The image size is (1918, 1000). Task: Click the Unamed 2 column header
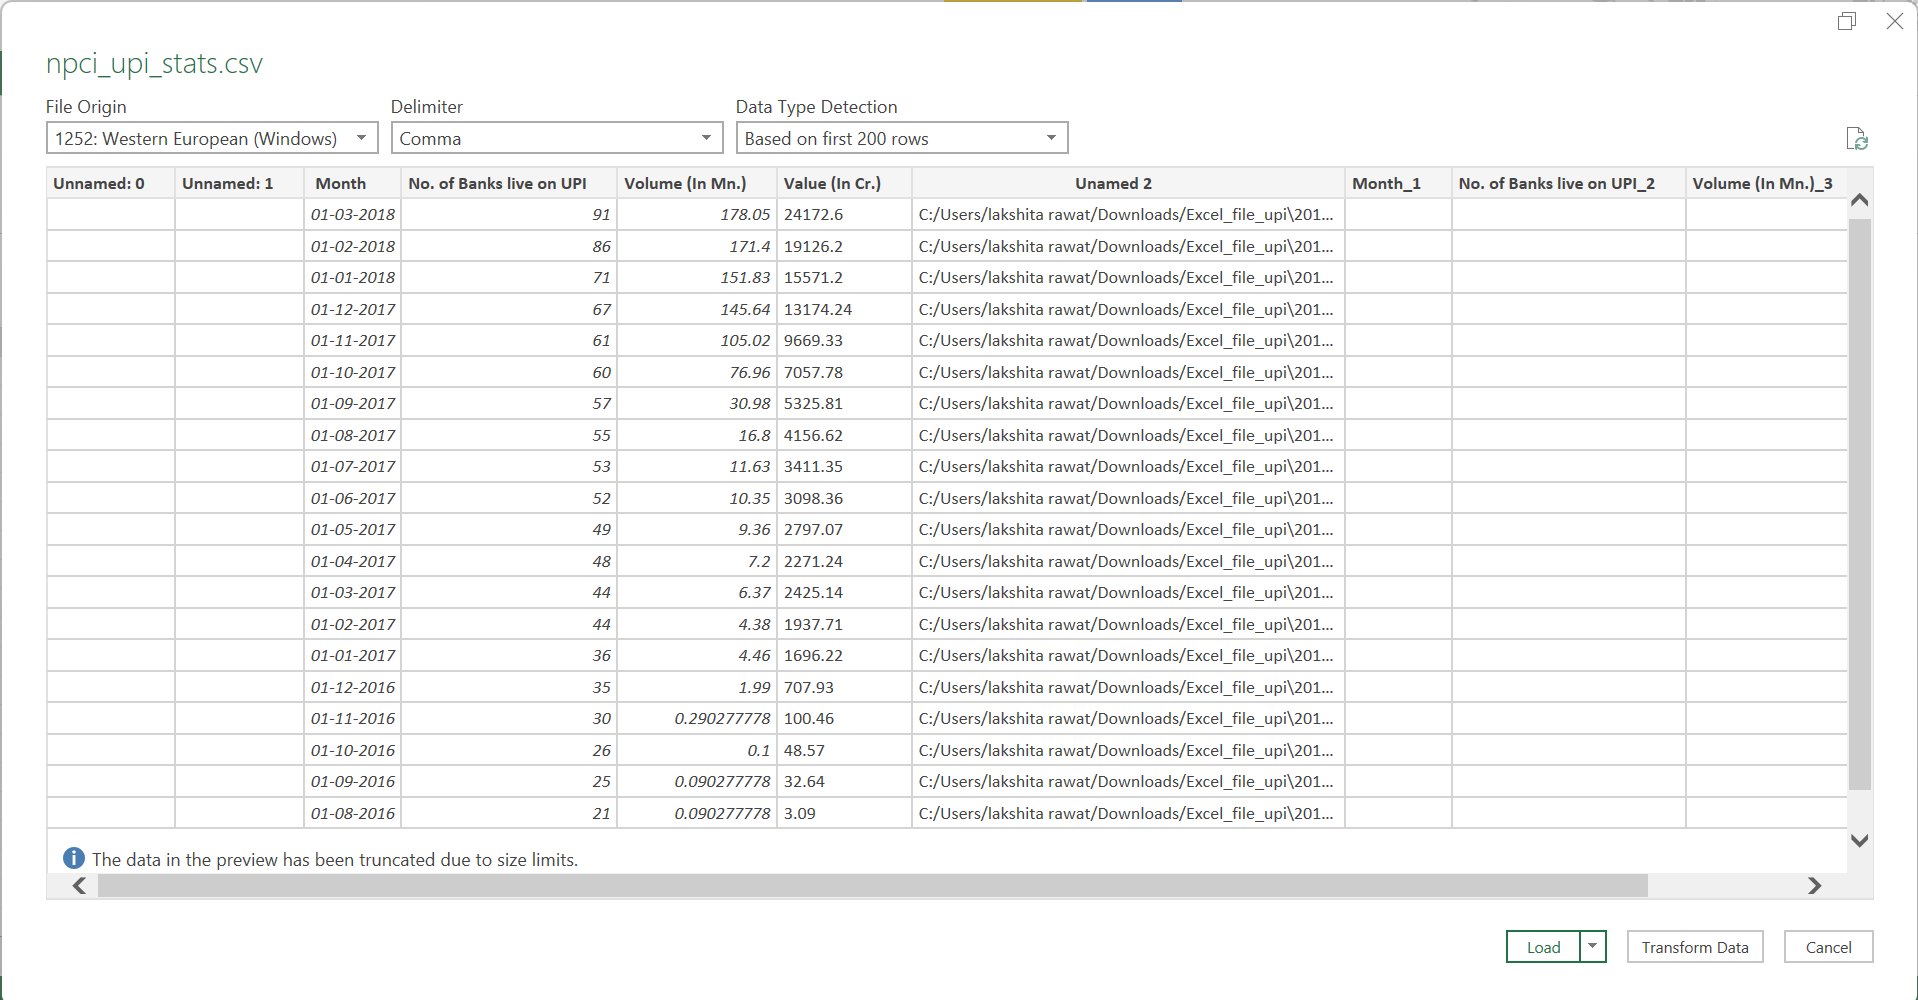[1113, 183]
